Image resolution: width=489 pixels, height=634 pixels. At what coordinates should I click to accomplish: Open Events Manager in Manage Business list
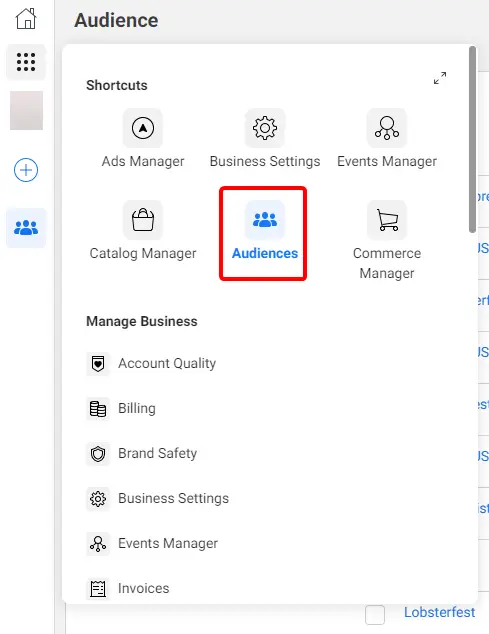(168, 543)
